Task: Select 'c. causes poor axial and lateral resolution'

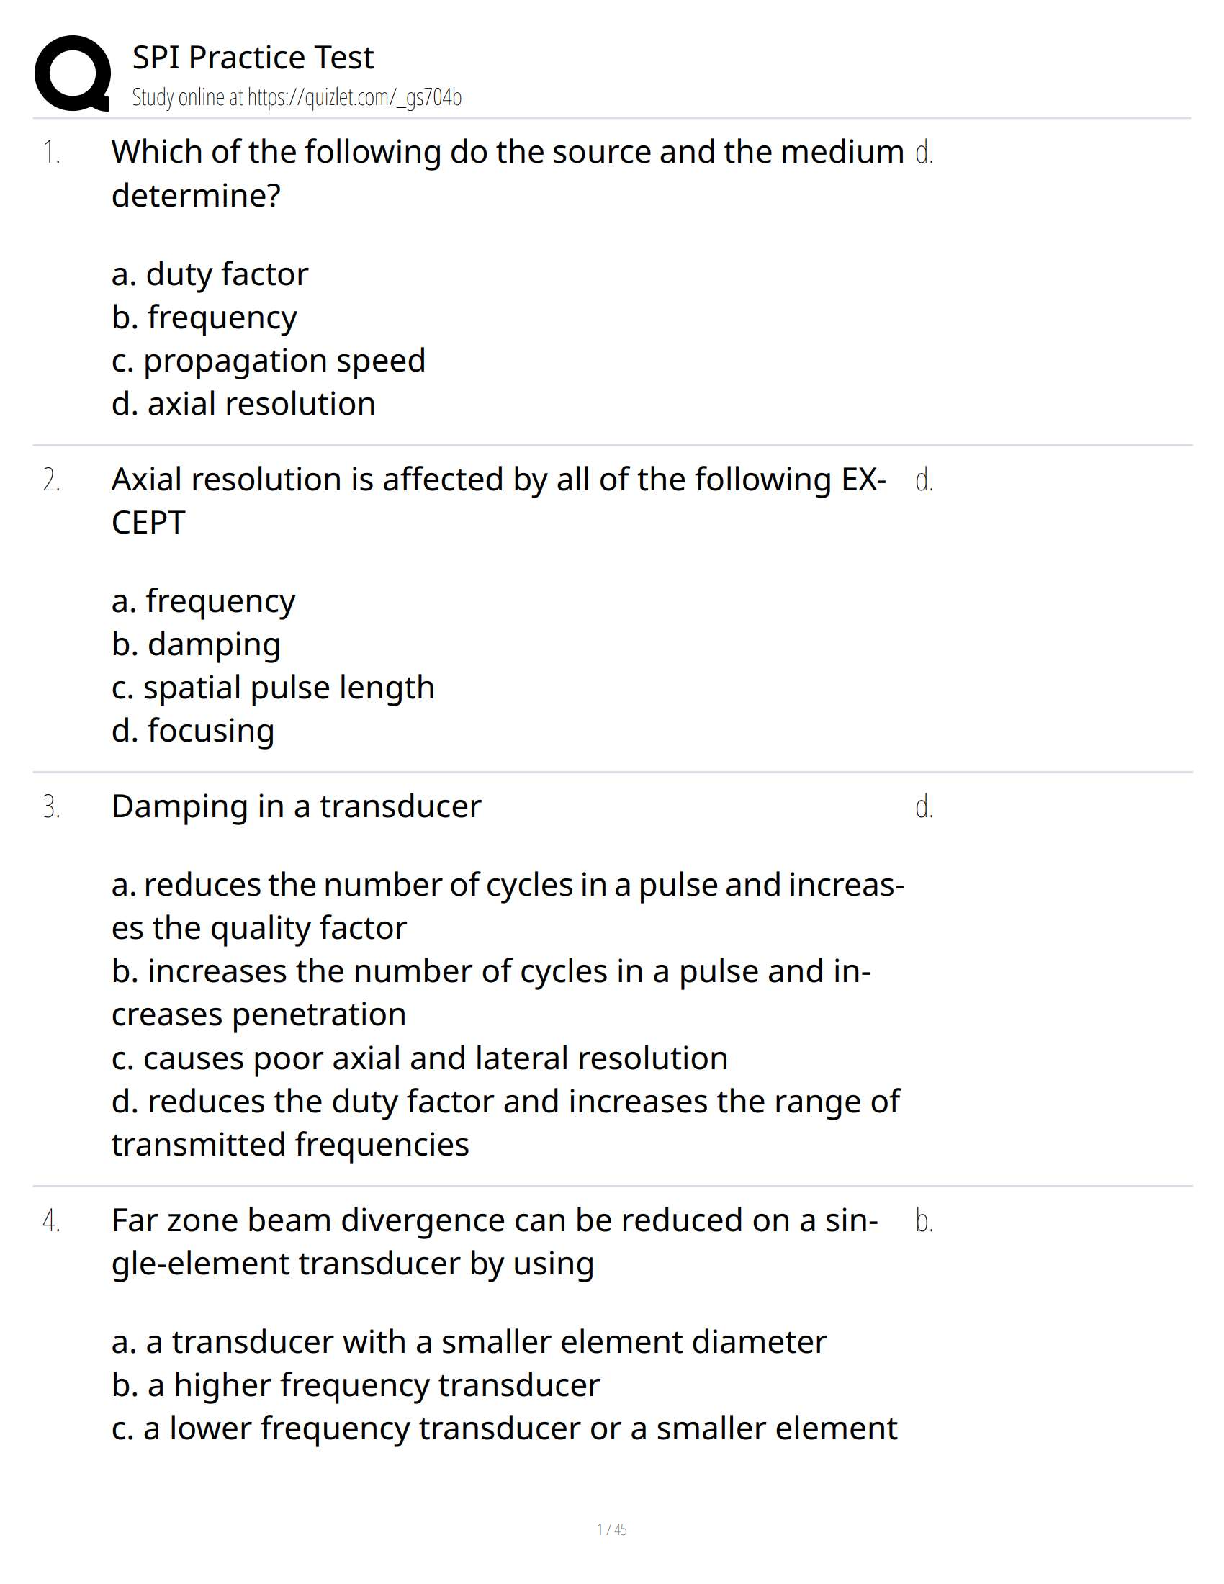Action: [x=420, y=1058]
